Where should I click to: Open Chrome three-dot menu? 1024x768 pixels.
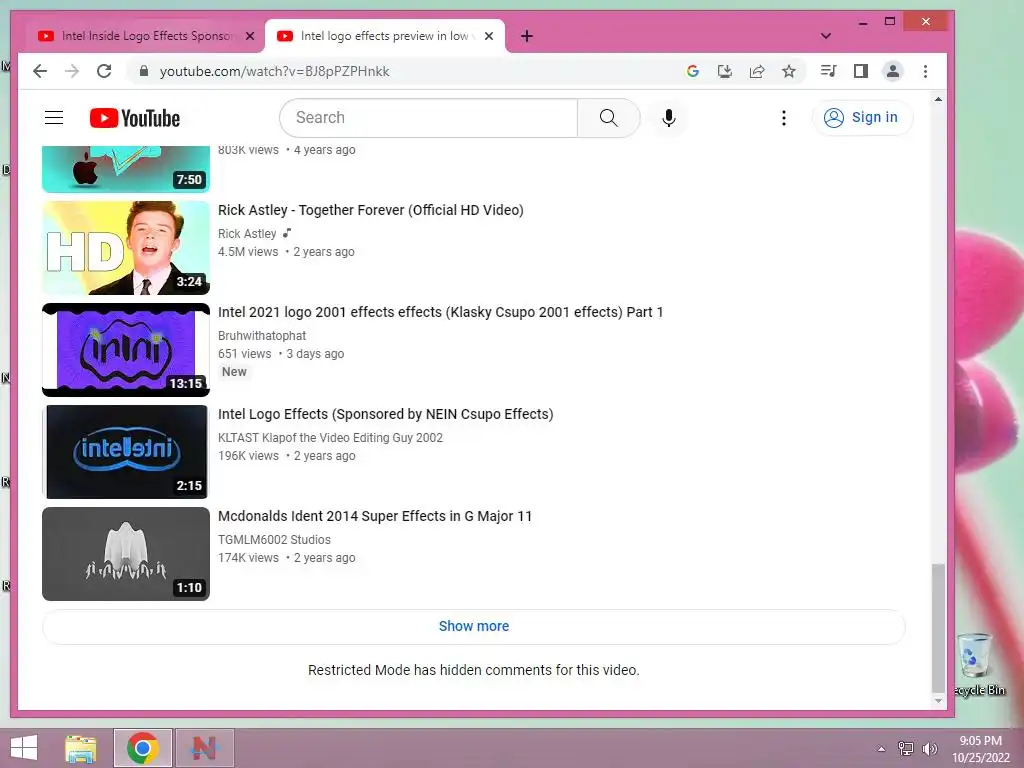[x=925, y=71]
